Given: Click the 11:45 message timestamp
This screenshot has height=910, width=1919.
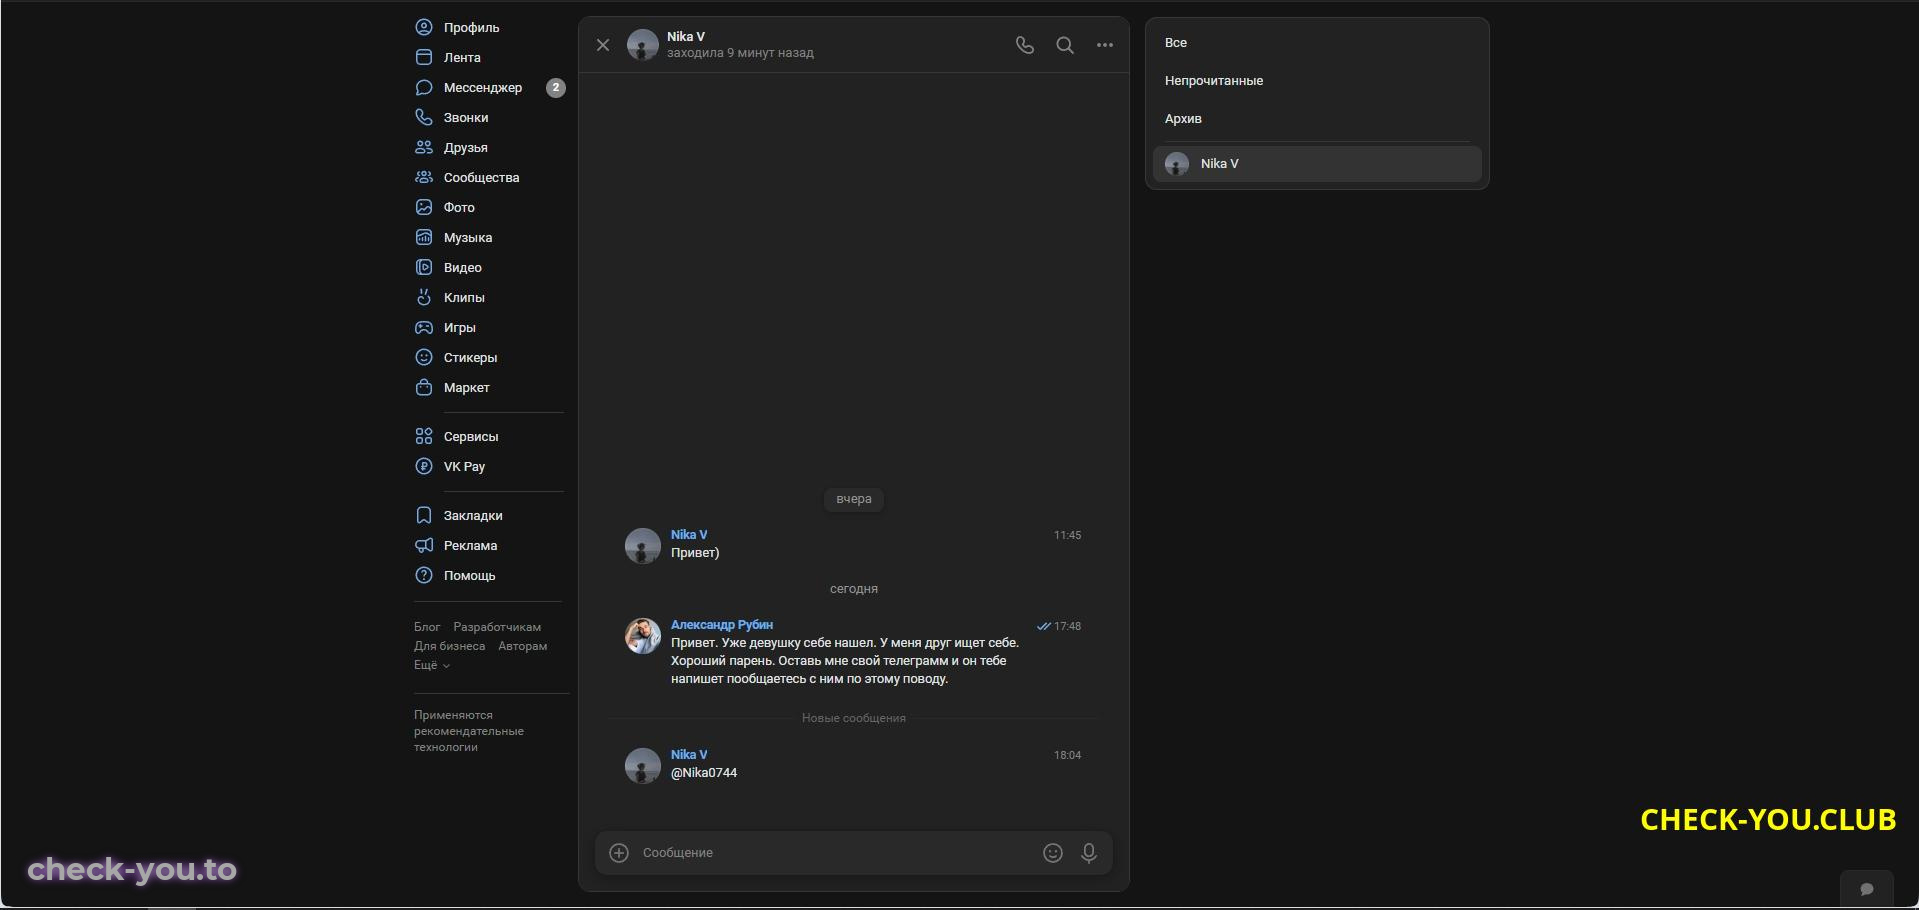Looking at the screenshot, I should tap(1067, 535).
